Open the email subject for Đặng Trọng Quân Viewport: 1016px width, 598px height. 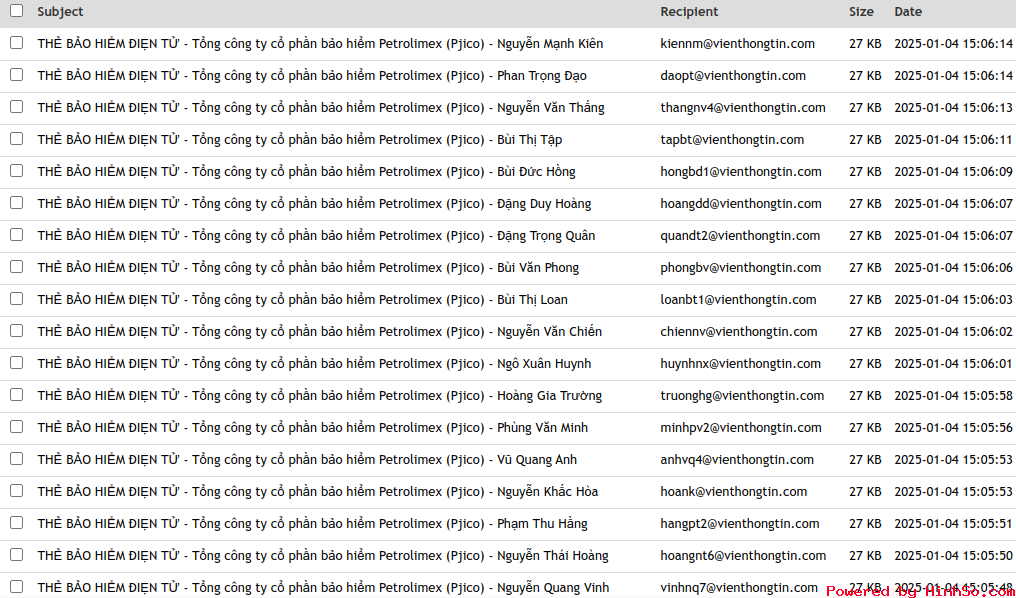pyautogui.click(x=316, y=236)
